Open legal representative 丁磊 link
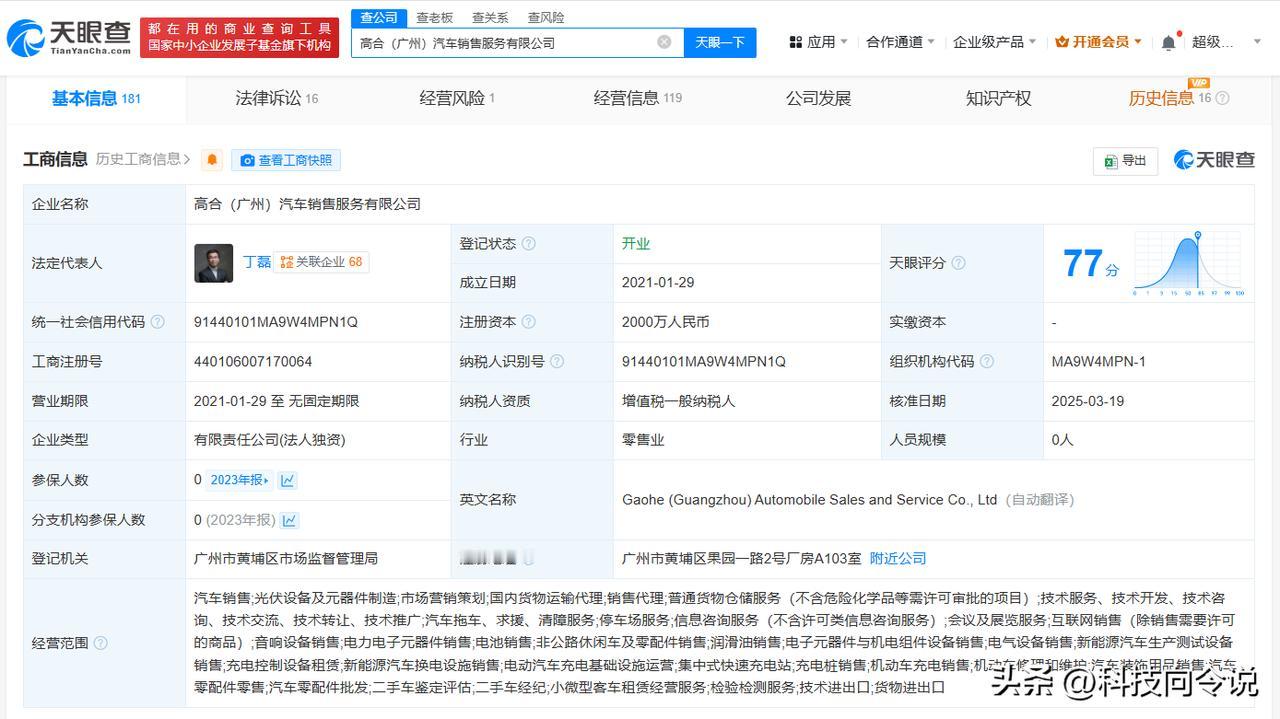This screenshot has width=1280, height=719. pyautogui.click(x=257, y=262)
